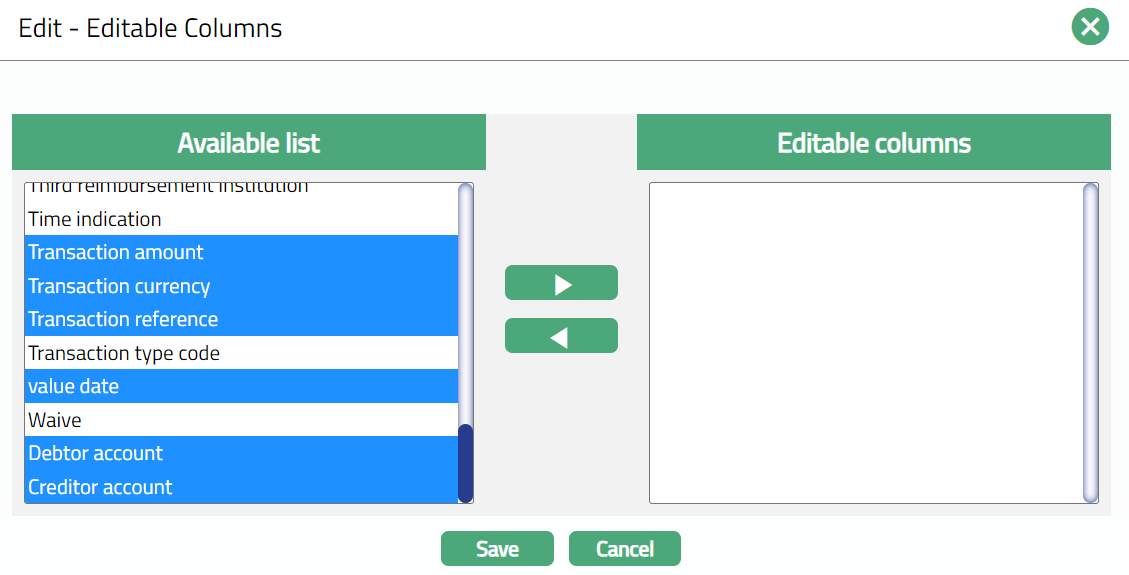Click the Editable columns header
This screenshot has height=575, width=1129.
(x=874, y=143)
